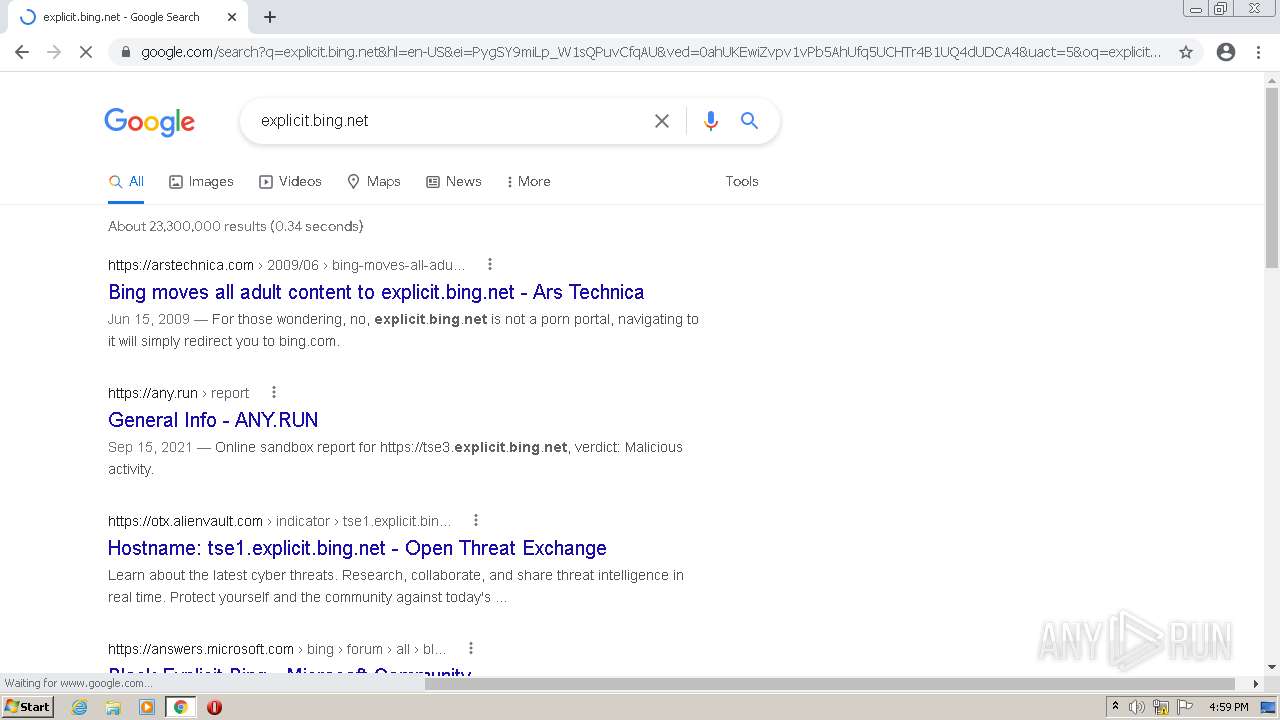
Task: Click the answers.microsoft.com breadcrumb
Action: [277, 649]
